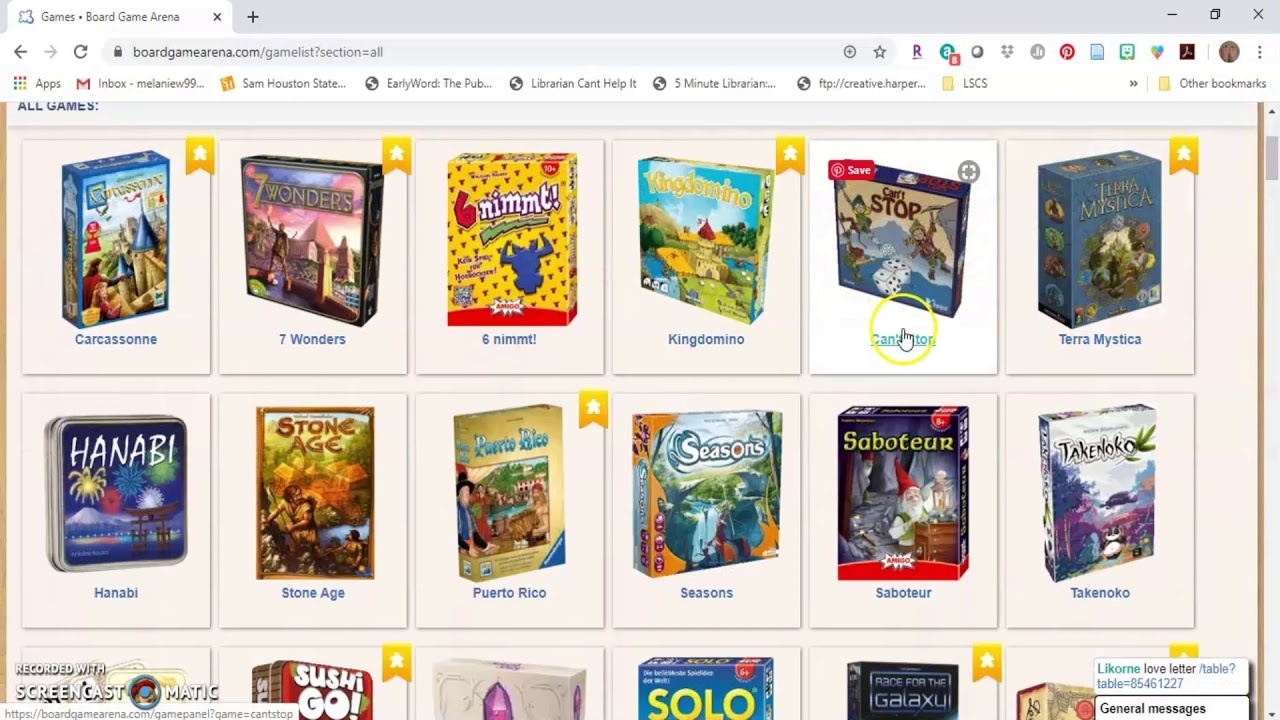Viewport: 1280px width, 720px height.
Task: Toggle favorite star on Puerto Rico
Action: (594, 408)
